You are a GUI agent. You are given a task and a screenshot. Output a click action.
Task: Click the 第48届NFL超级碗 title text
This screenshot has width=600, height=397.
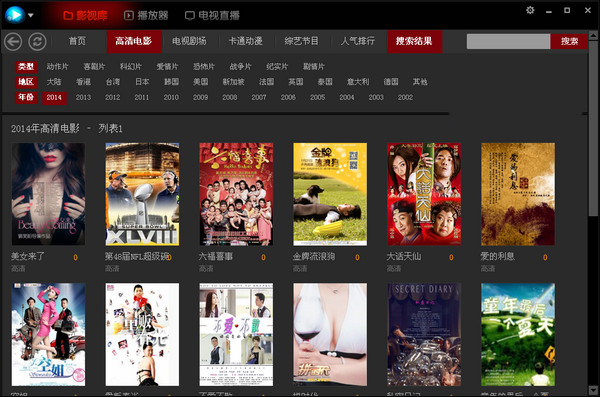click(x=137, y=256)
